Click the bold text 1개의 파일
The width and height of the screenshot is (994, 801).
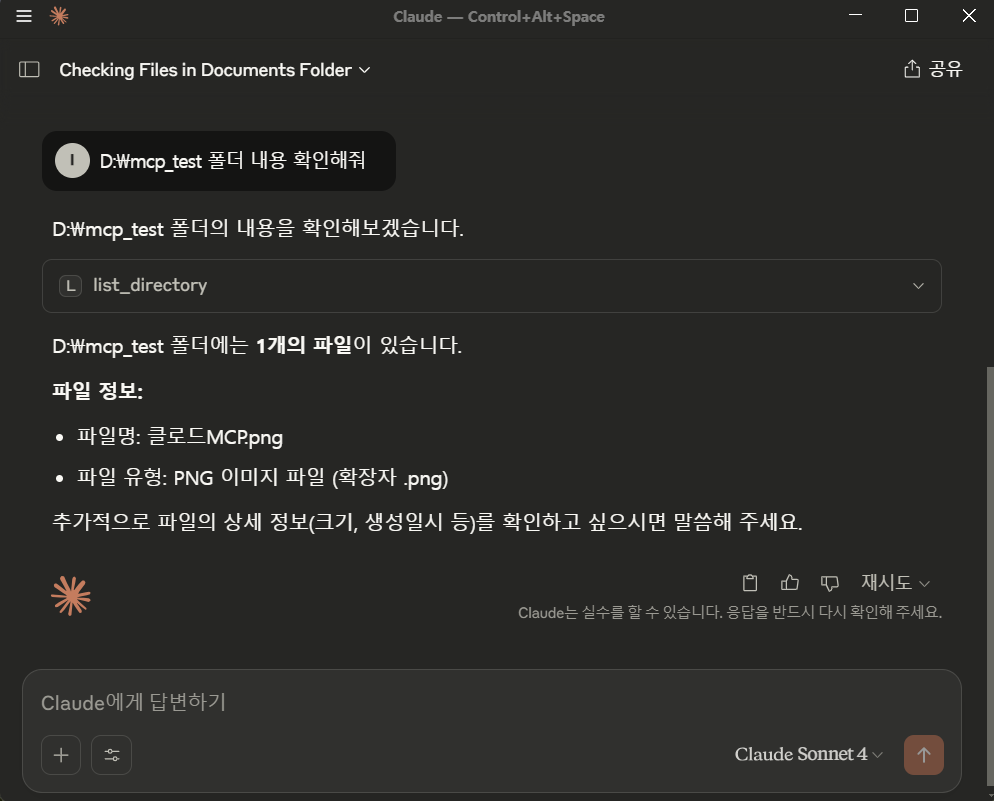coord(304,345)
